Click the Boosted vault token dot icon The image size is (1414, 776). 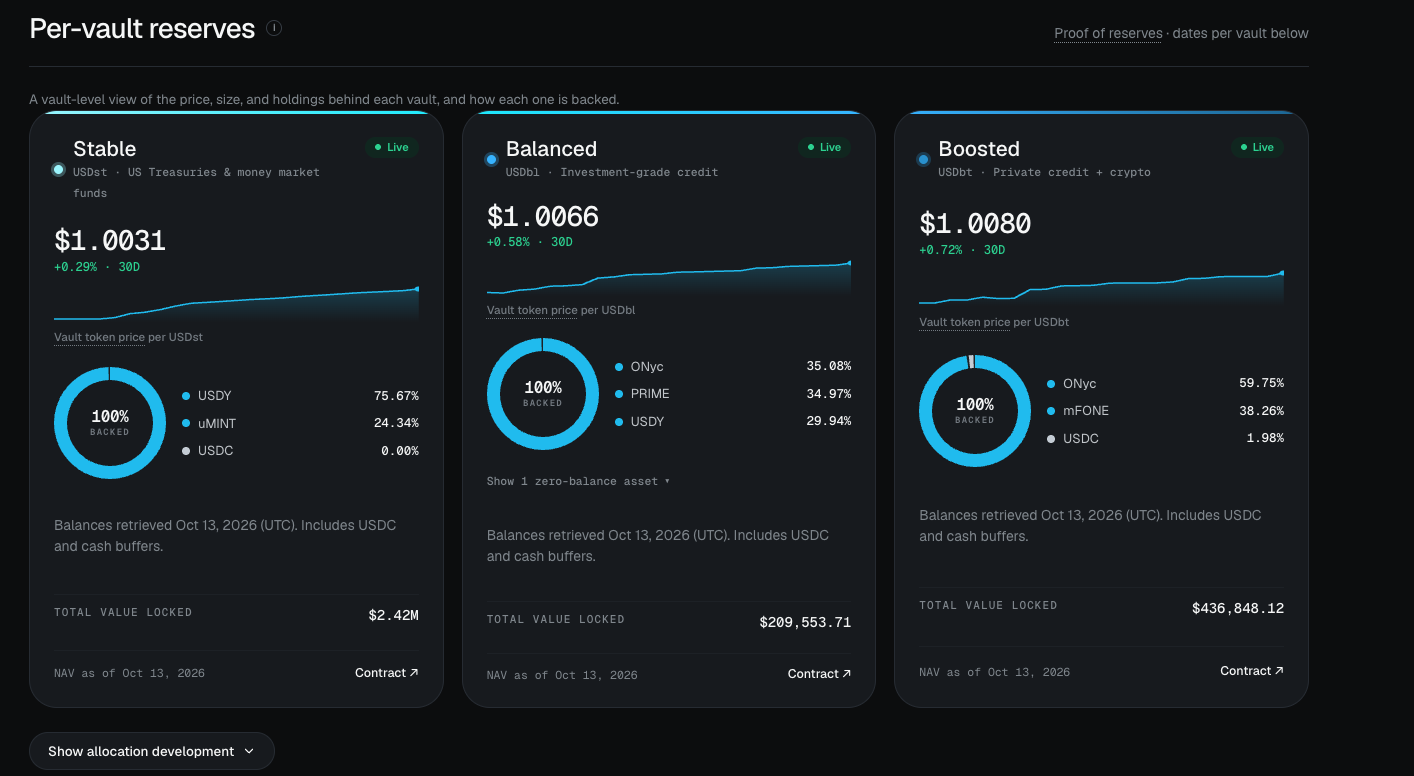[x=924, y=159]
